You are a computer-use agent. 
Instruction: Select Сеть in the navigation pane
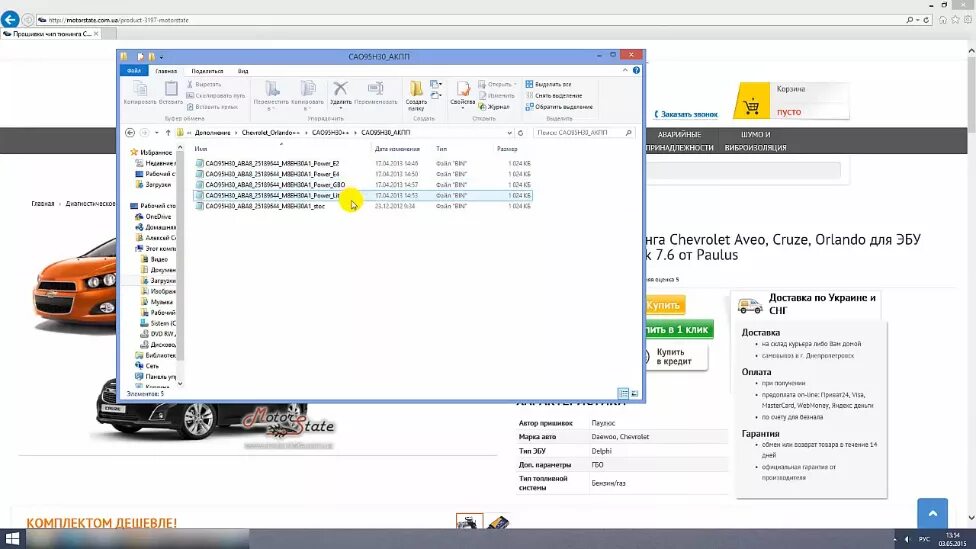[152, 365]
